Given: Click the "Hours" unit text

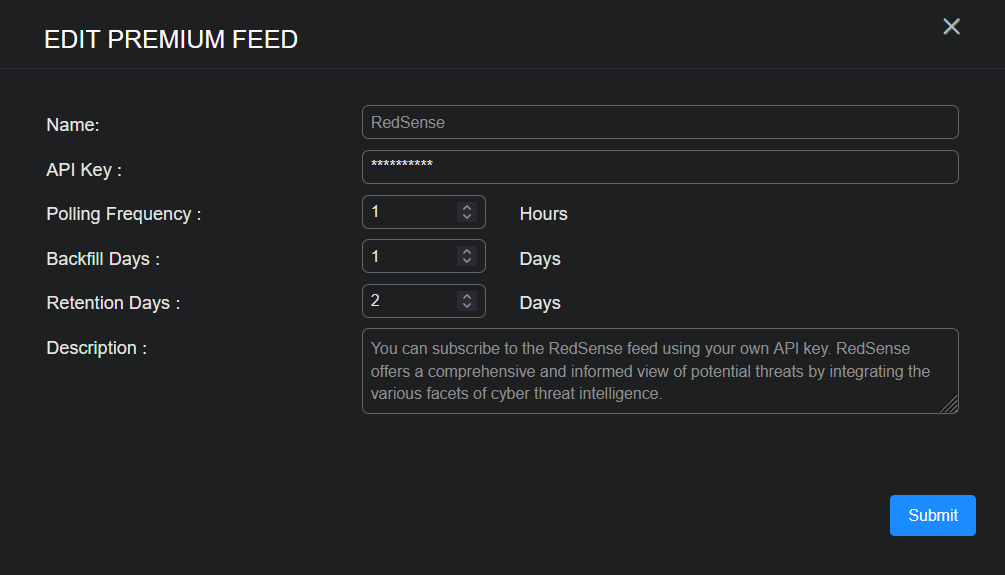Looking at the screenshot, I should coord(543,214).
